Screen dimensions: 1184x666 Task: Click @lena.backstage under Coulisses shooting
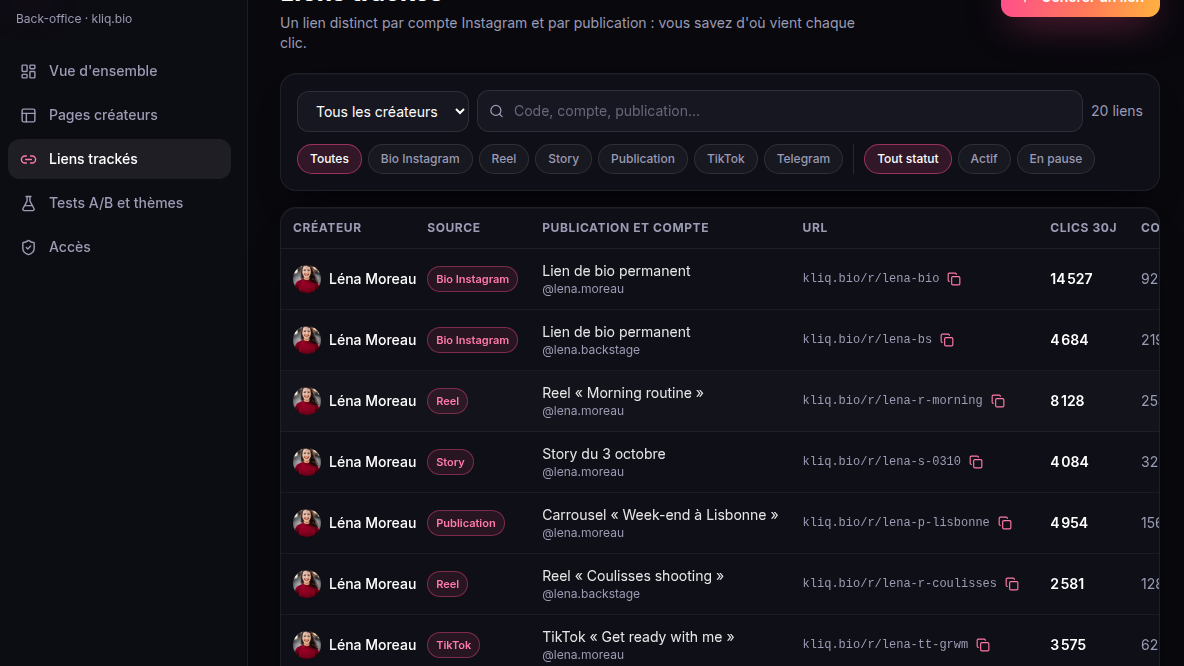tap(591, 594)
